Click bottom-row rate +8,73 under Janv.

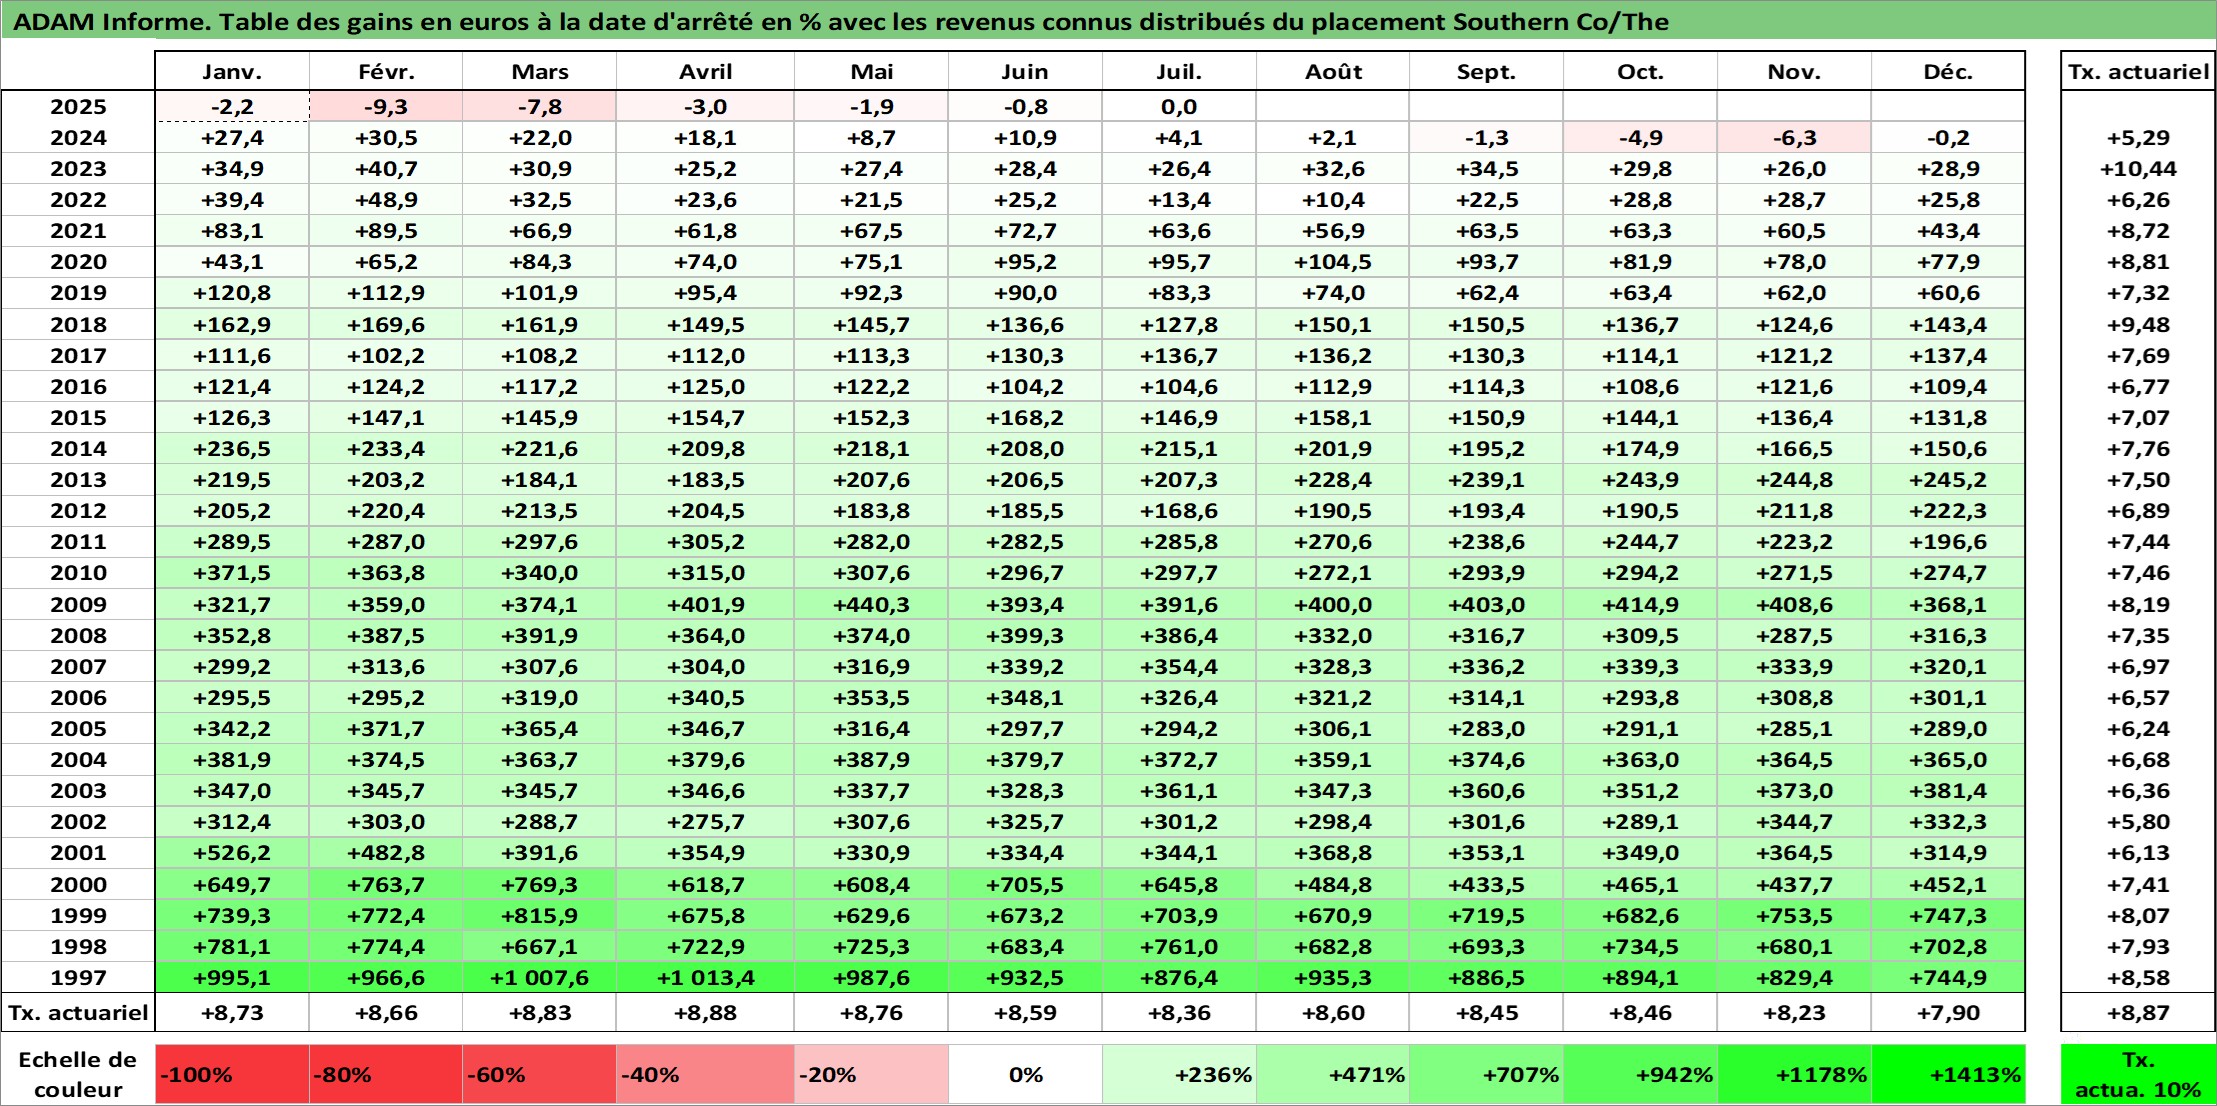[232, 1012]
